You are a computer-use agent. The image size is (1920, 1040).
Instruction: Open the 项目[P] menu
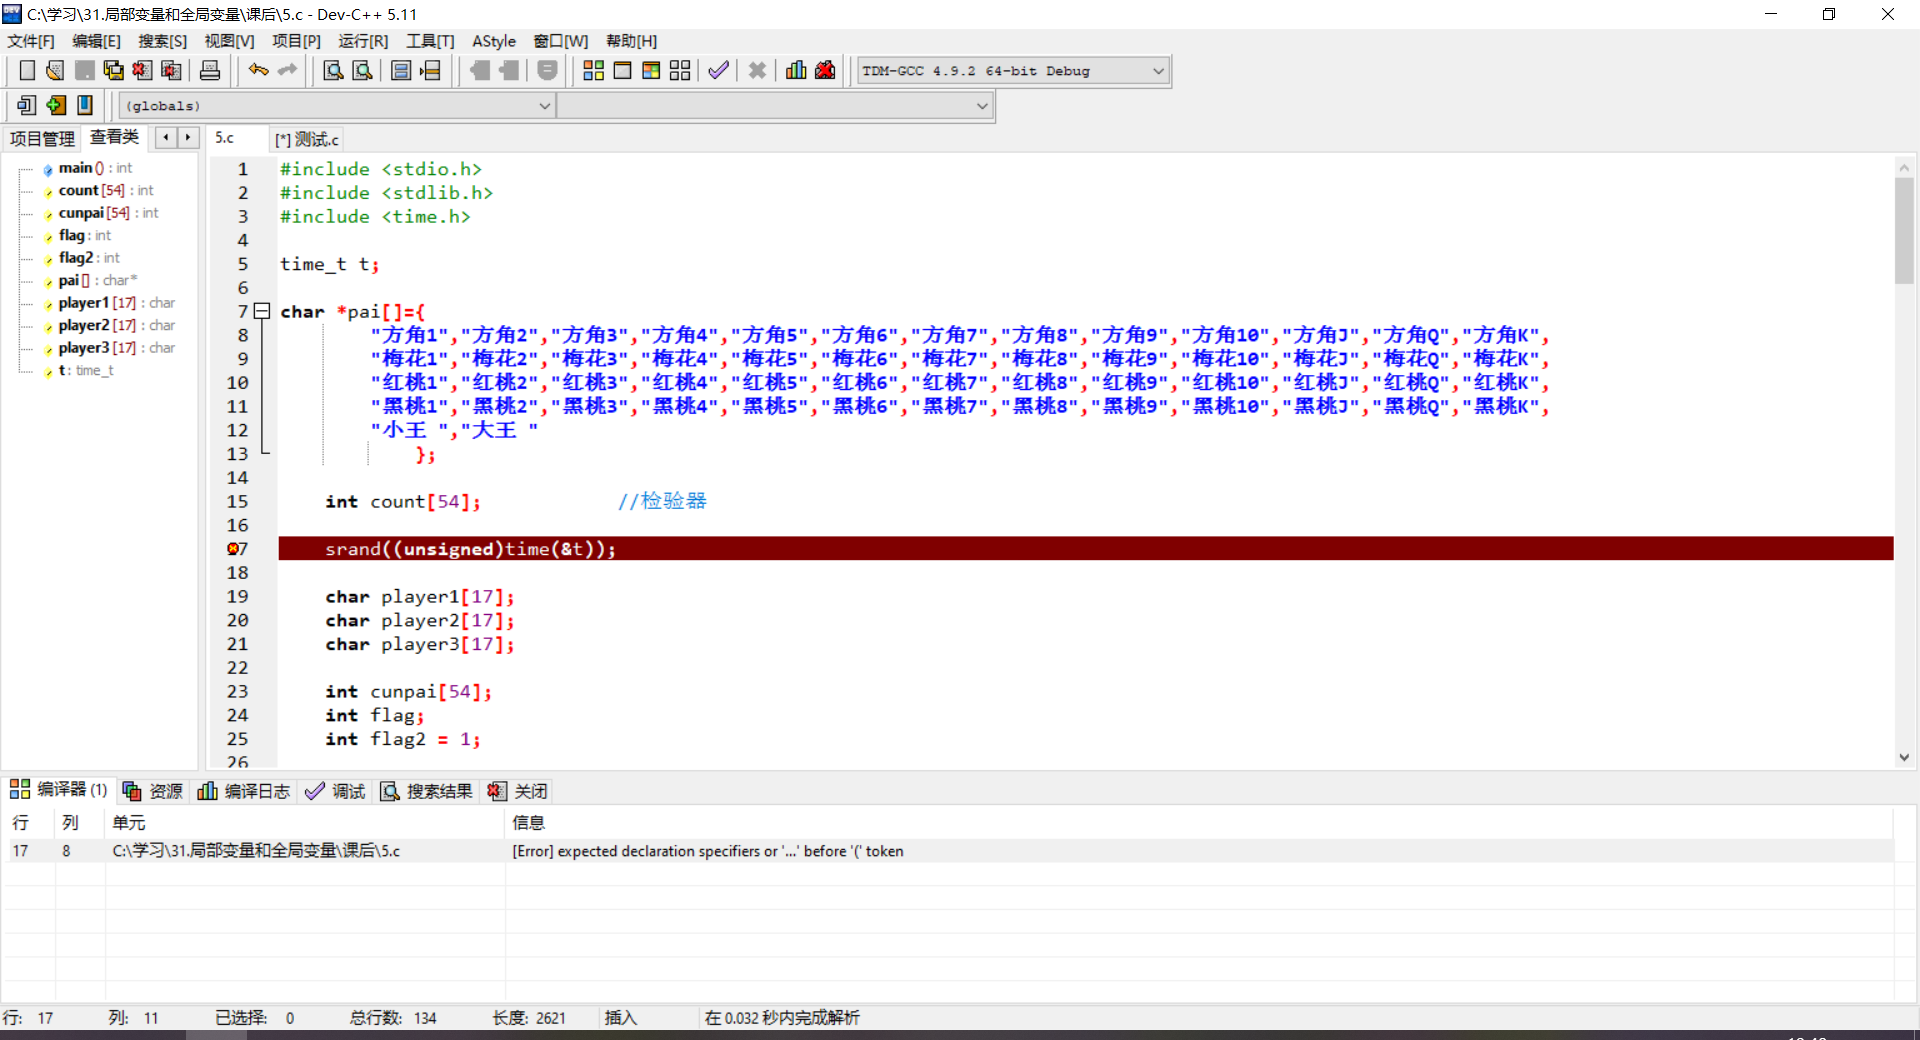(x=297, y=41)
